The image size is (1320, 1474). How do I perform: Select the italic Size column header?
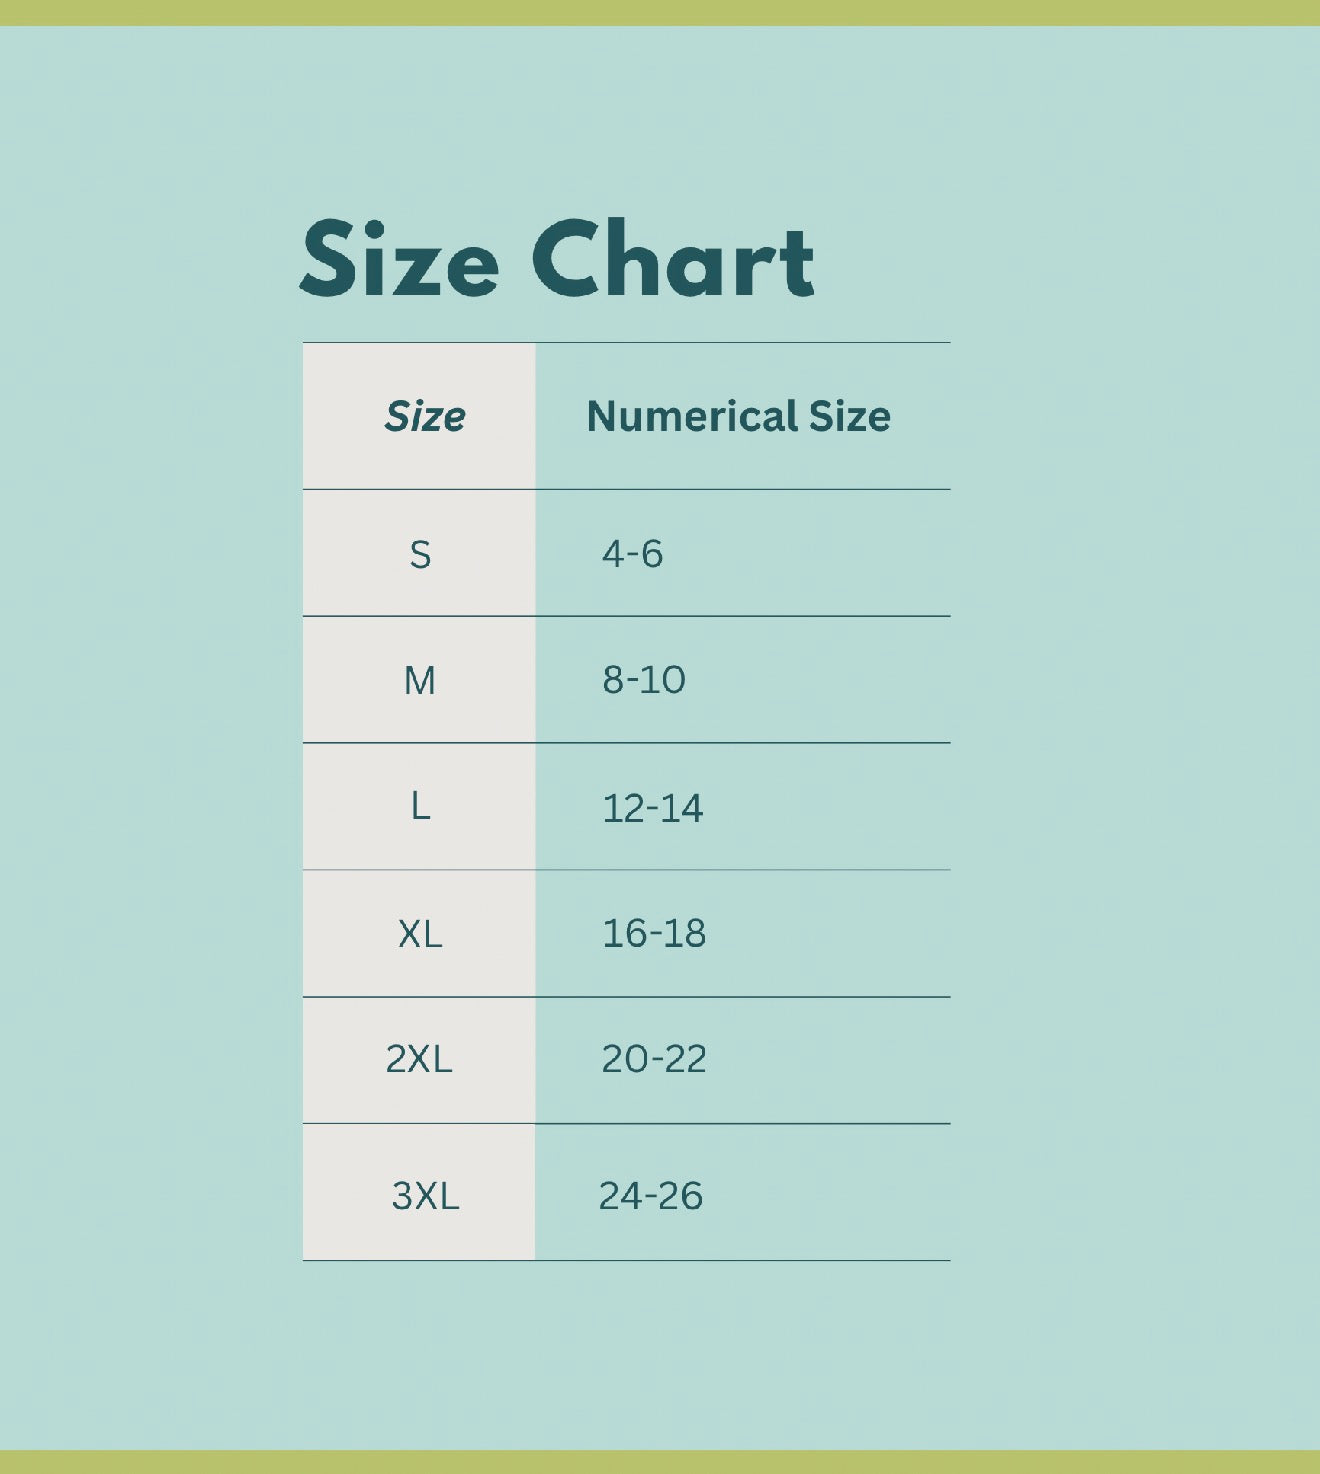click(x=424, y=416)
